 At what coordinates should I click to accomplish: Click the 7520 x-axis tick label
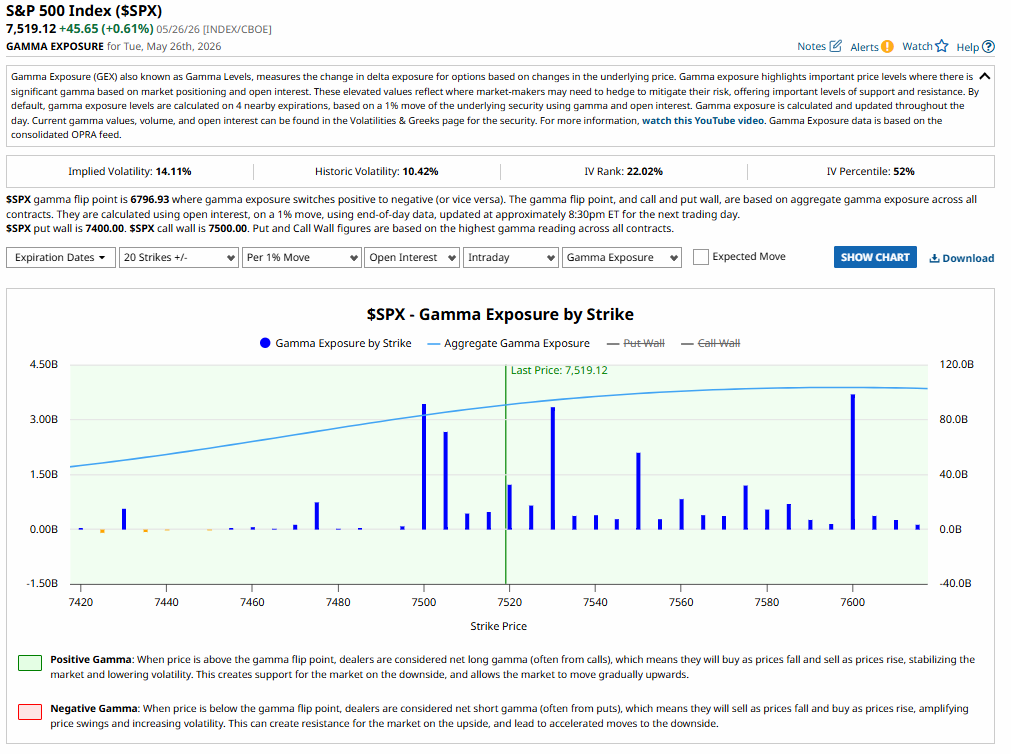[509, 602]
